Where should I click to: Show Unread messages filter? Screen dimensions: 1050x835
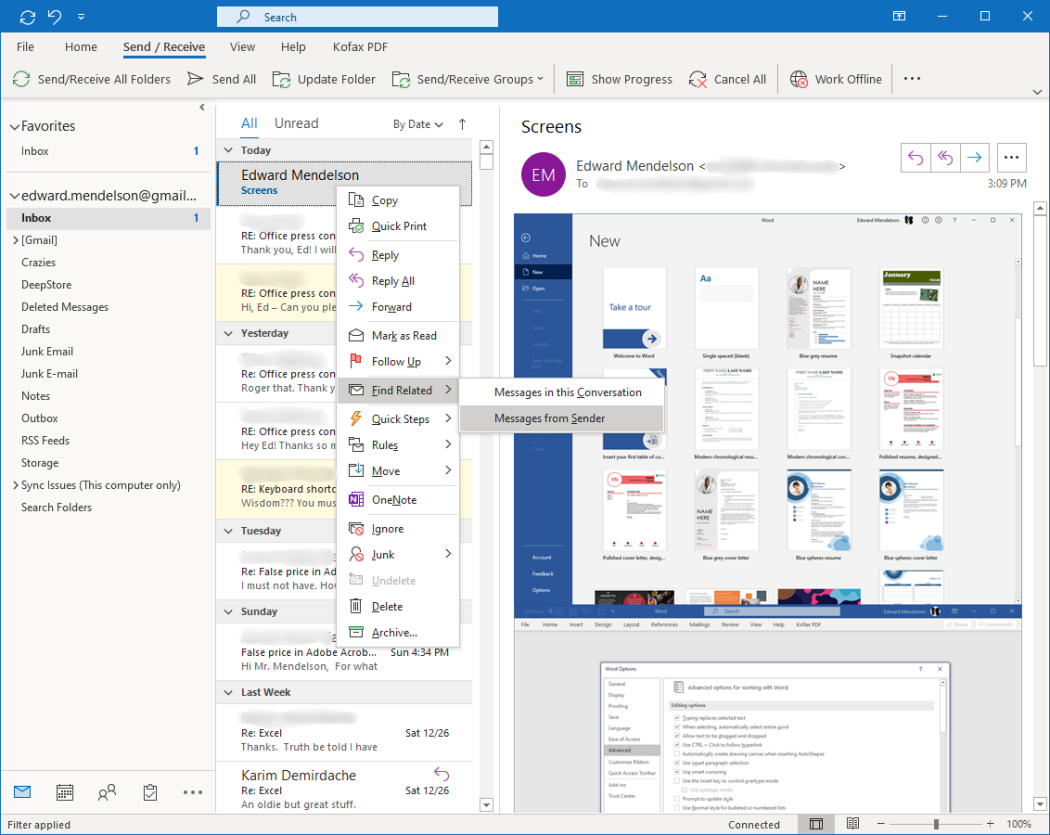297,123
